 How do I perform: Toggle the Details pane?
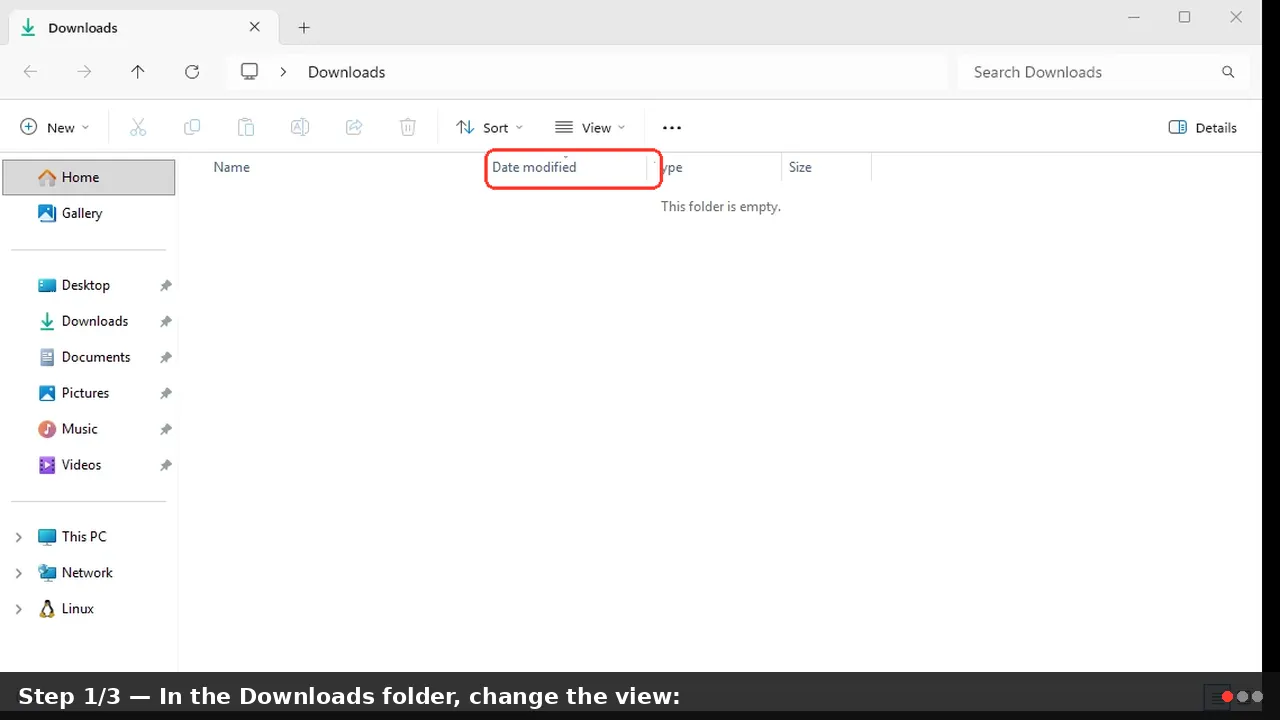(x=1203, y=127)
